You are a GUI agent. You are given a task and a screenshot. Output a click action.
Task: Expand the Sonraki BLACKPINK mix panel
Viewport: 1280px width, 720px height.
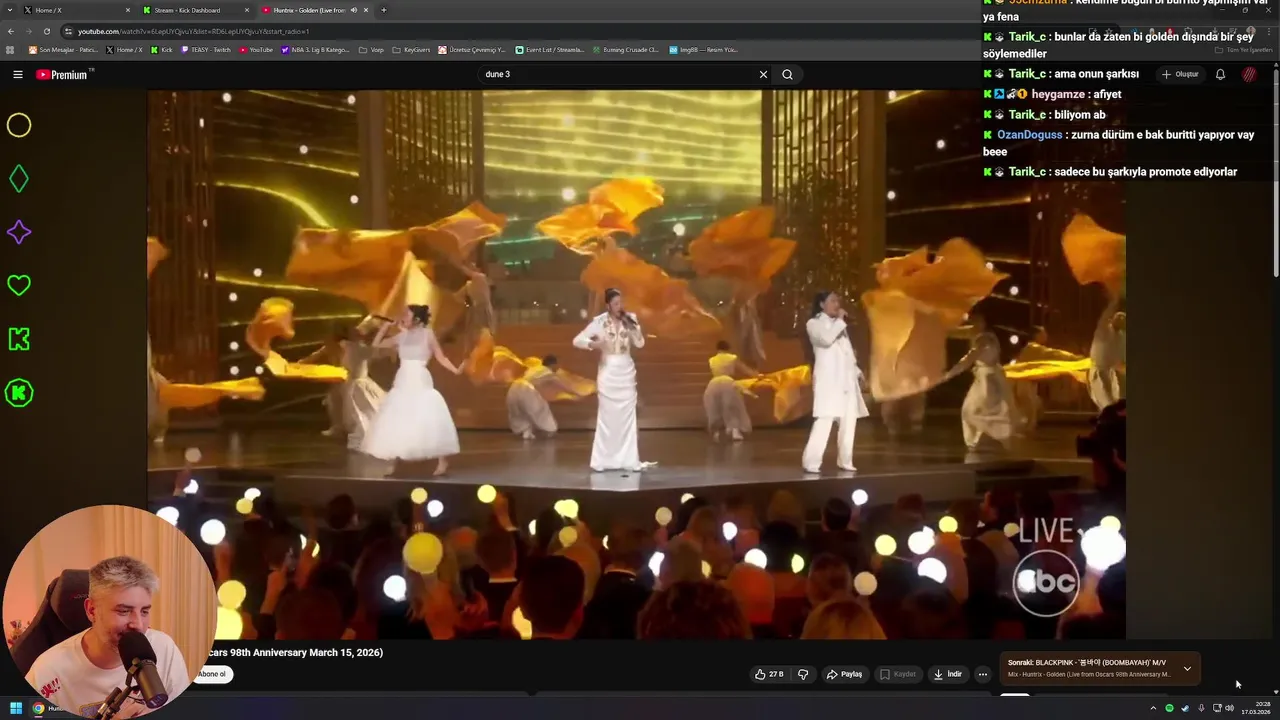(x=1187, y=668)
